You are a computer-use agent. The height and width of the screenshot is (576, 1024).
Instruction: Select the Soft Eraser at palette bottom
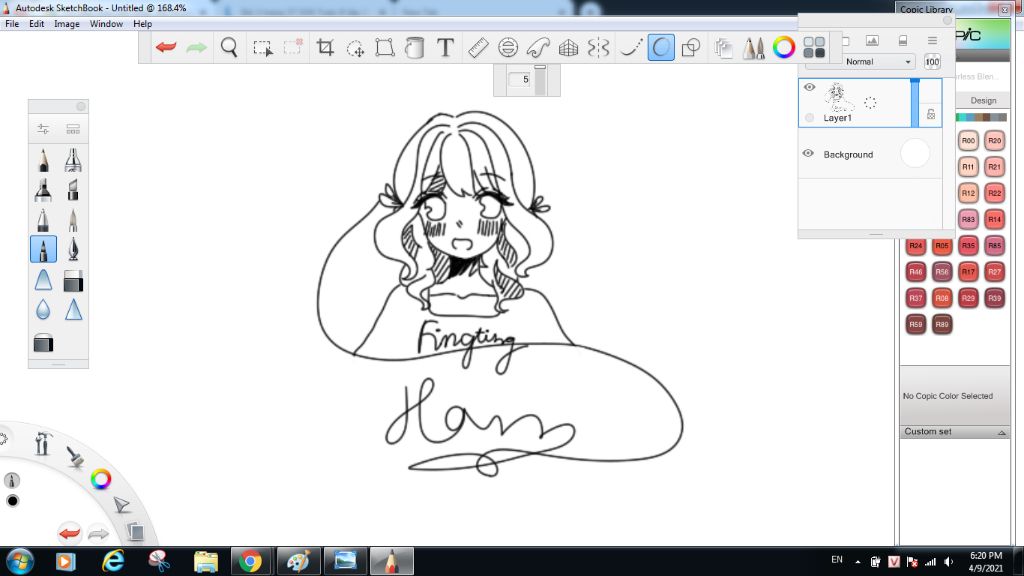click(43, 343)
